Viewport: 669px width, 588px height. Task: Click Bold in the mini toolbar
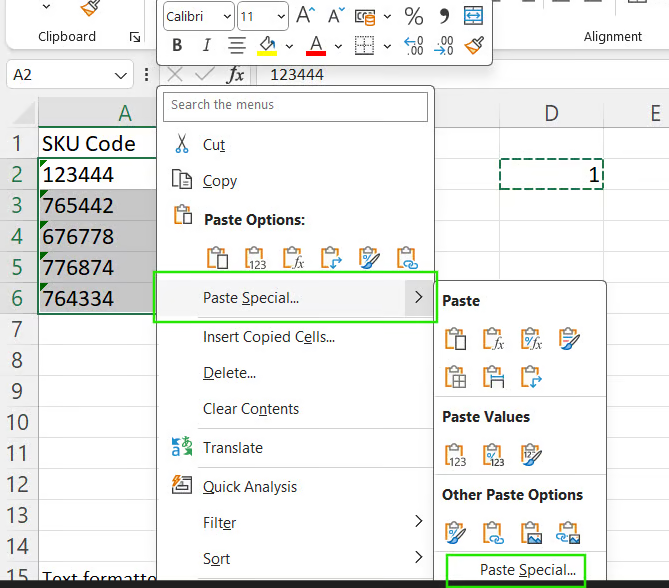pyautogui.click(x=177, y=45)
